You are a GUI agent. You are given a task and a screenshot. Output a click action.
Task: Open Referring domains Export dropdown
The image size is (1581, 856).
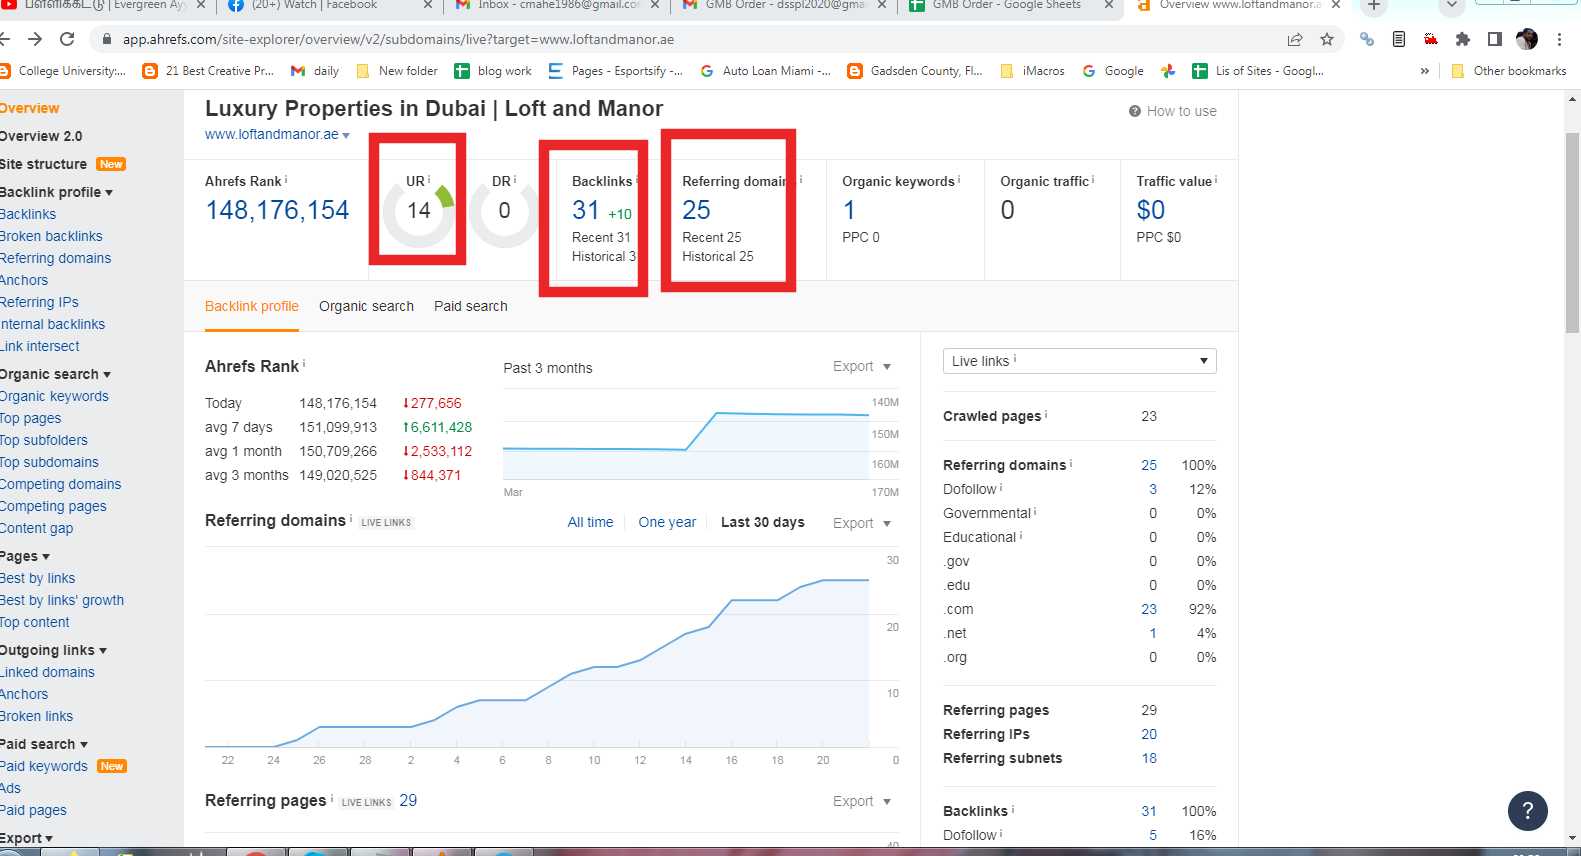tap(861, 523)
